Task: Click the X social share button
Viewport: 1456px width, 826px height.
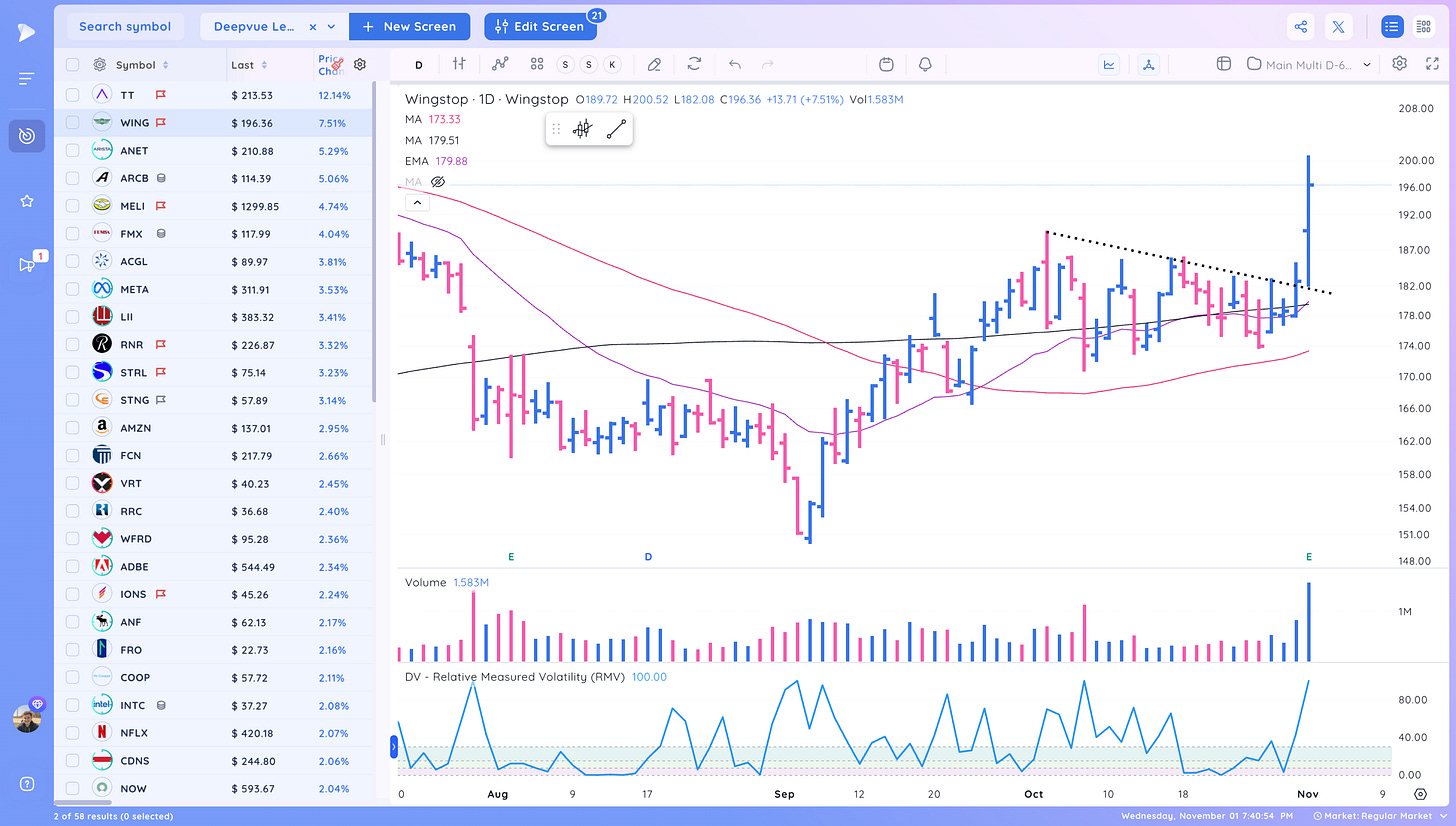Action: pos(1339,27)
